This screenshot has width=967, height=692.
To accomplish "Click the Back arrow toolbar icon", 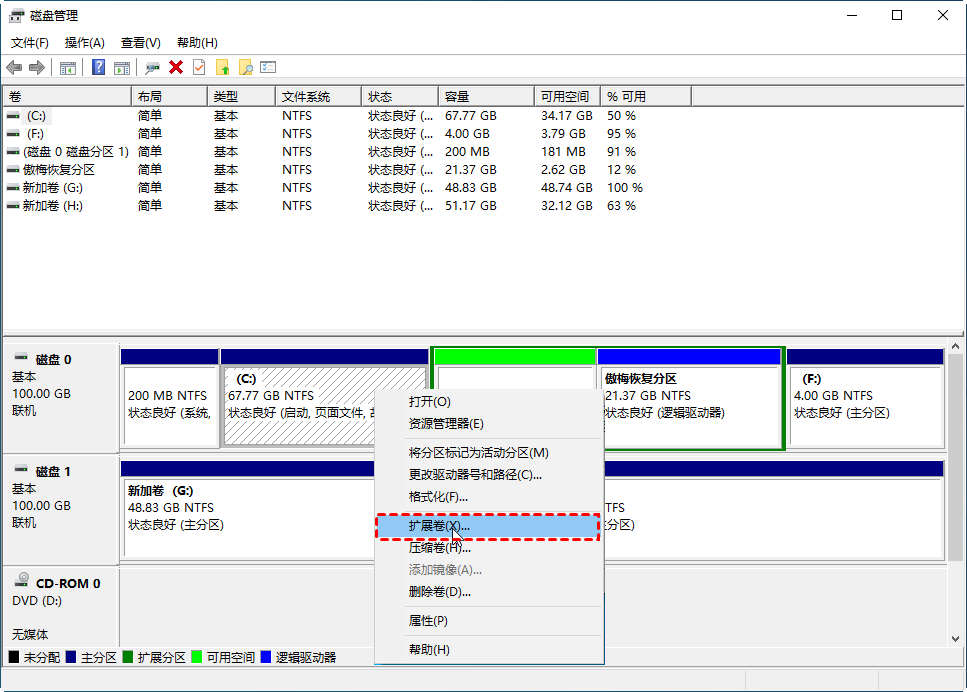I will tap(14, 67).
